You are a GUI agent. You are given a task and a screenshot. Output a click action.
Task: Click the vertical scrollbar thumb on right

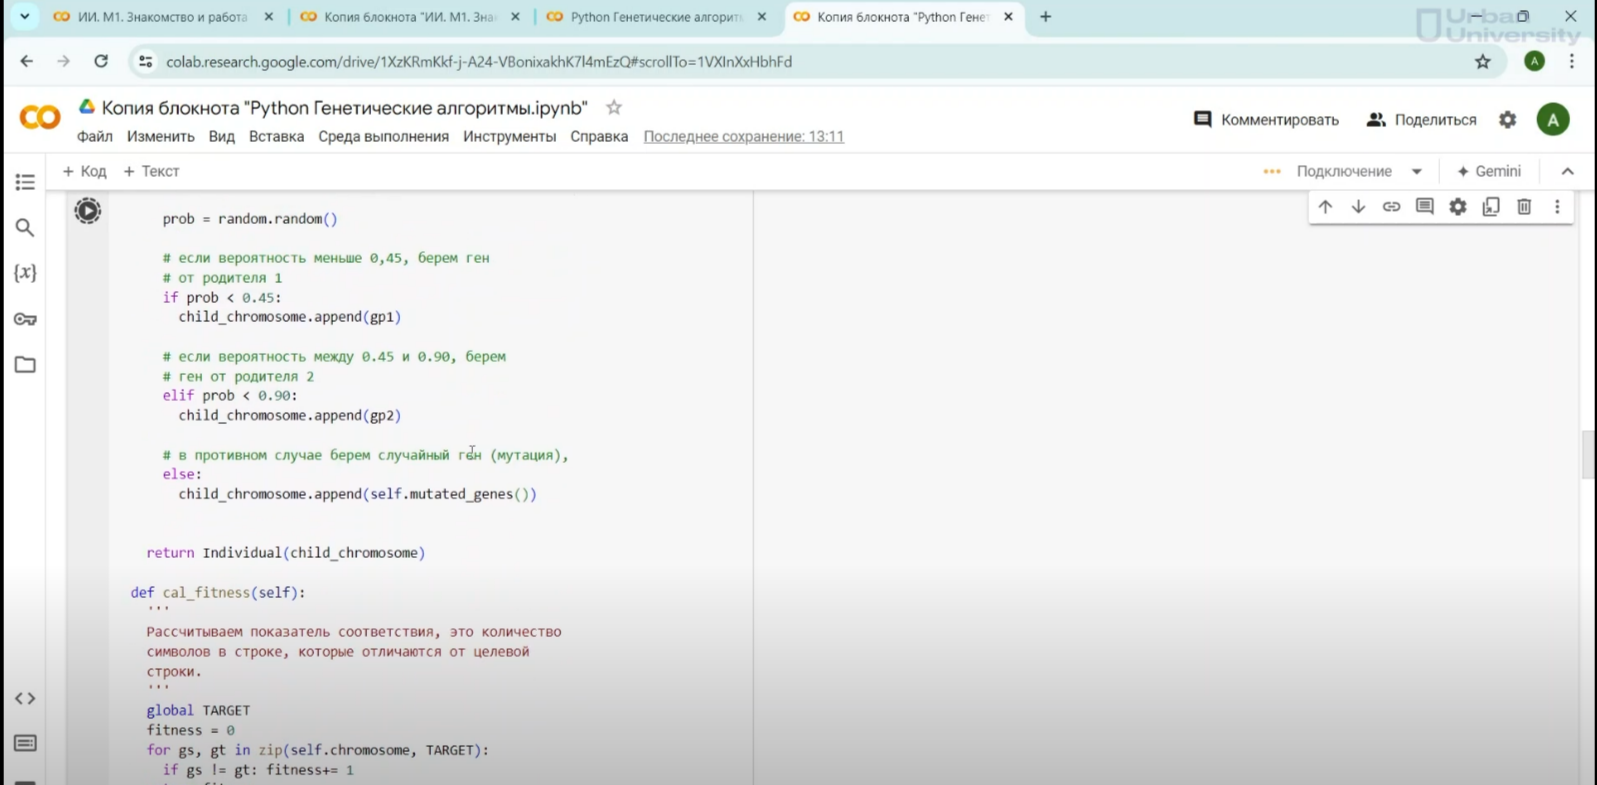pos(1587,455)
